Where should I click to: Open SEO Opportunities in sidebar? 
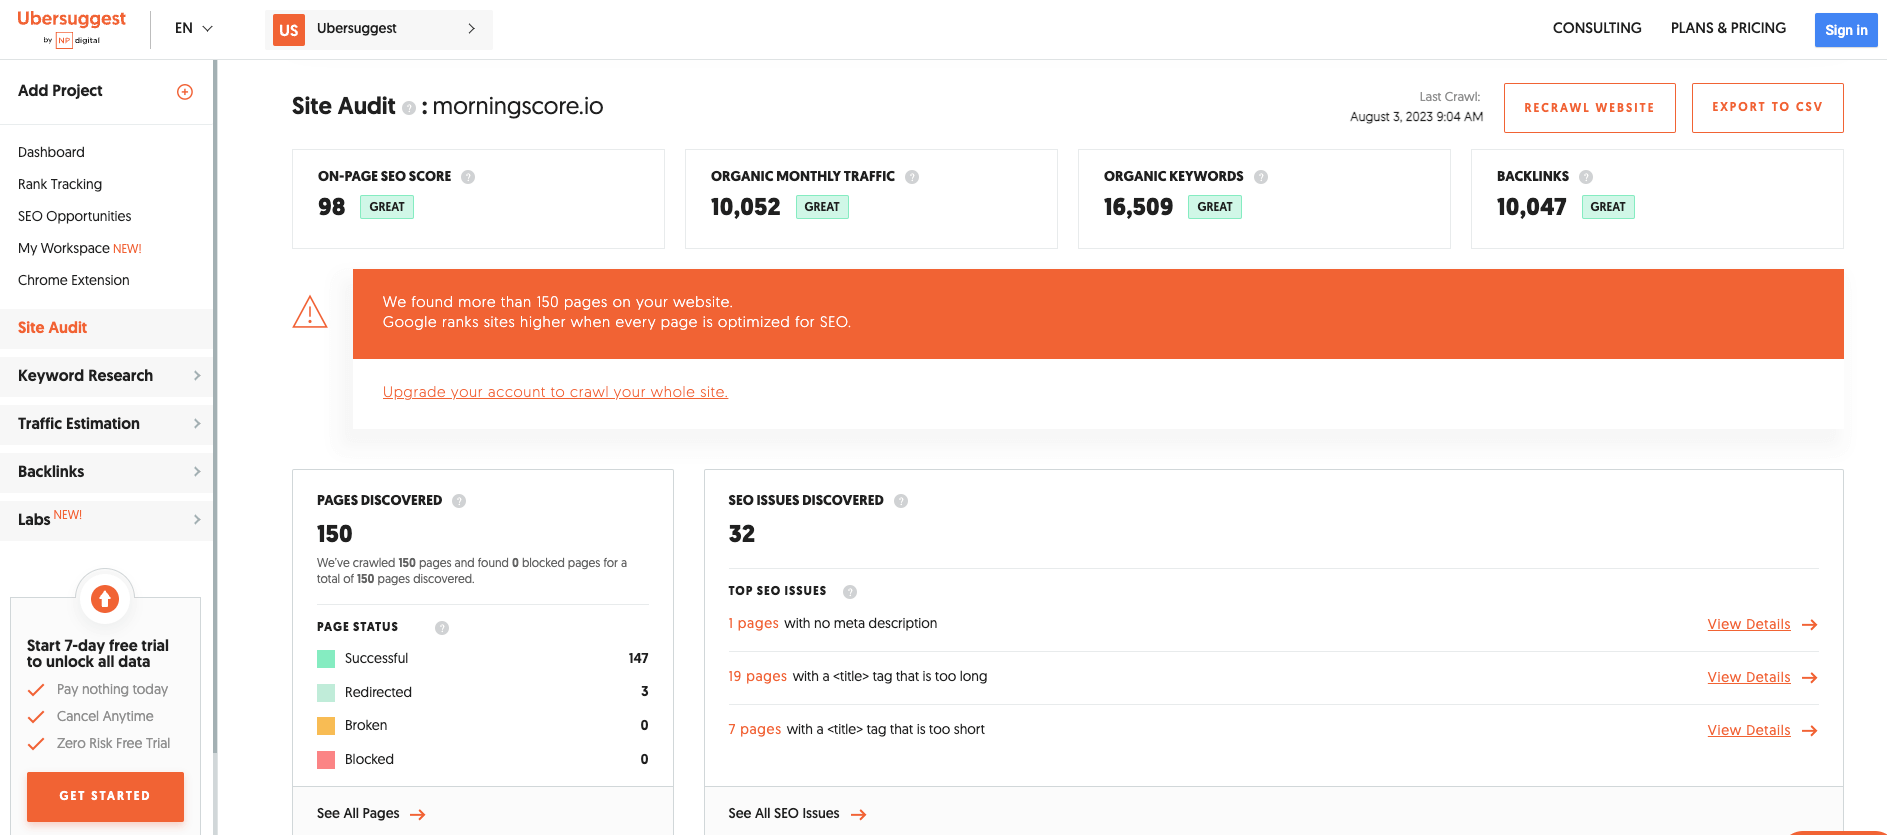tap(75, 216)
